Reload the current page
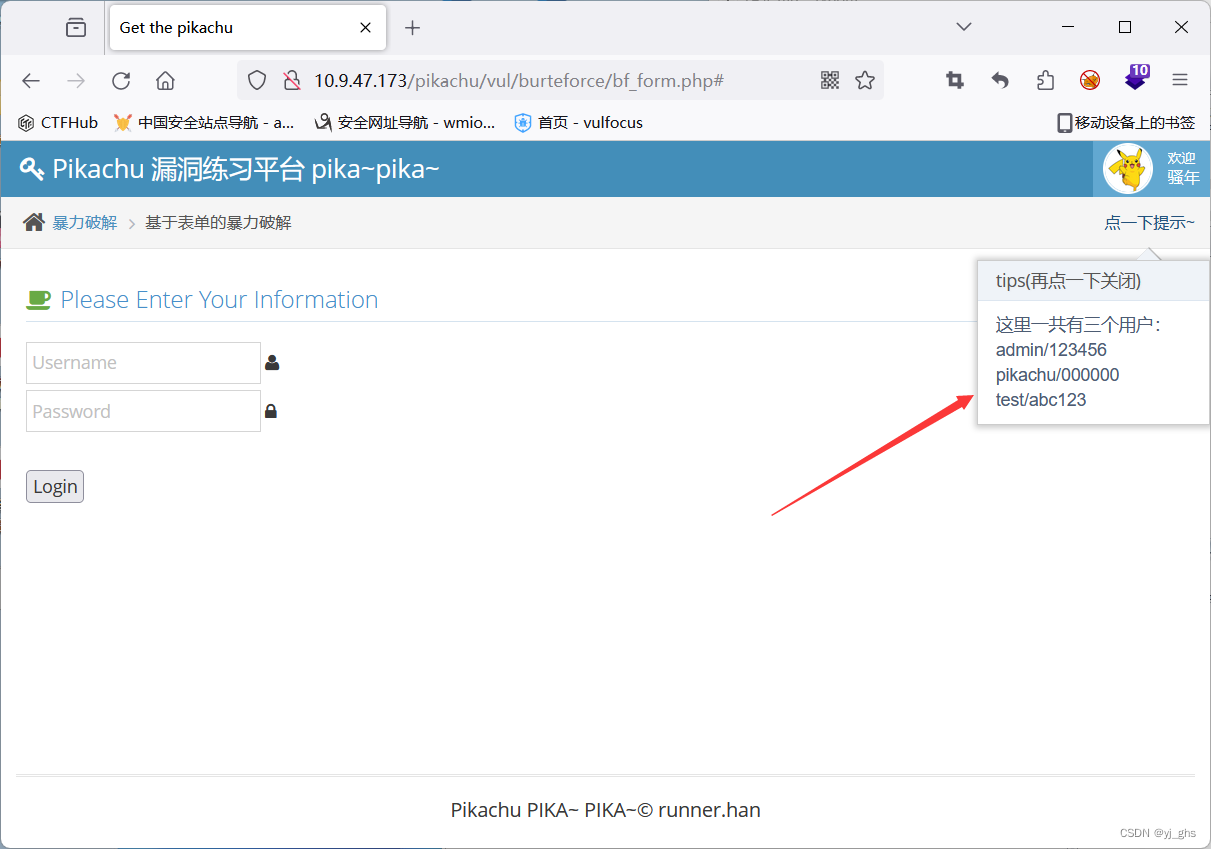The image size is (1211, 849). 121,81
